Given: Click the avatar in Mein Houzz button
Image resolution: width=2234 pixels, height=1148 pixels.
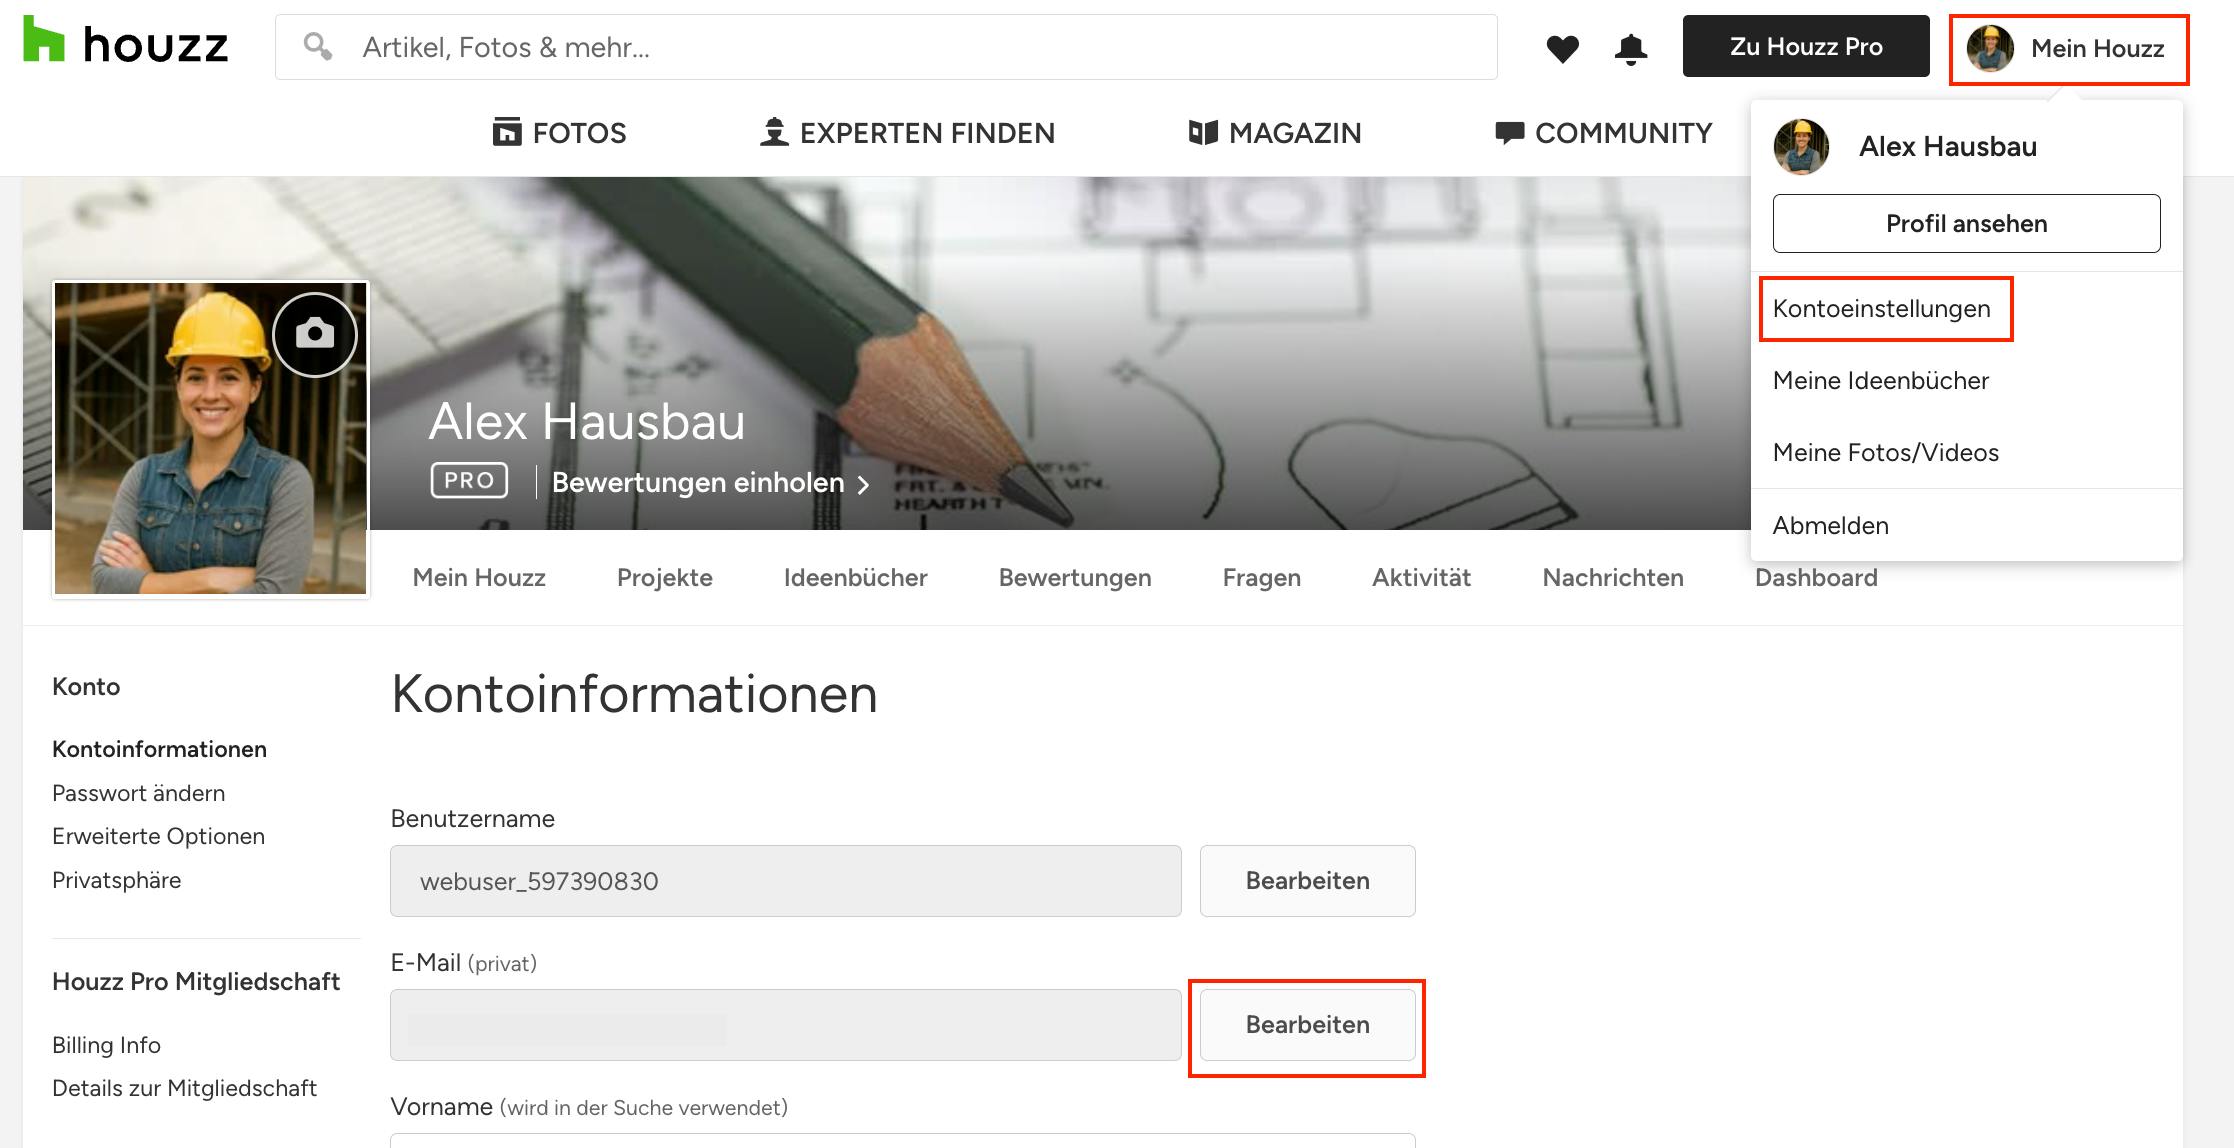Looking at the screenshot, I should pos(1990,48).
